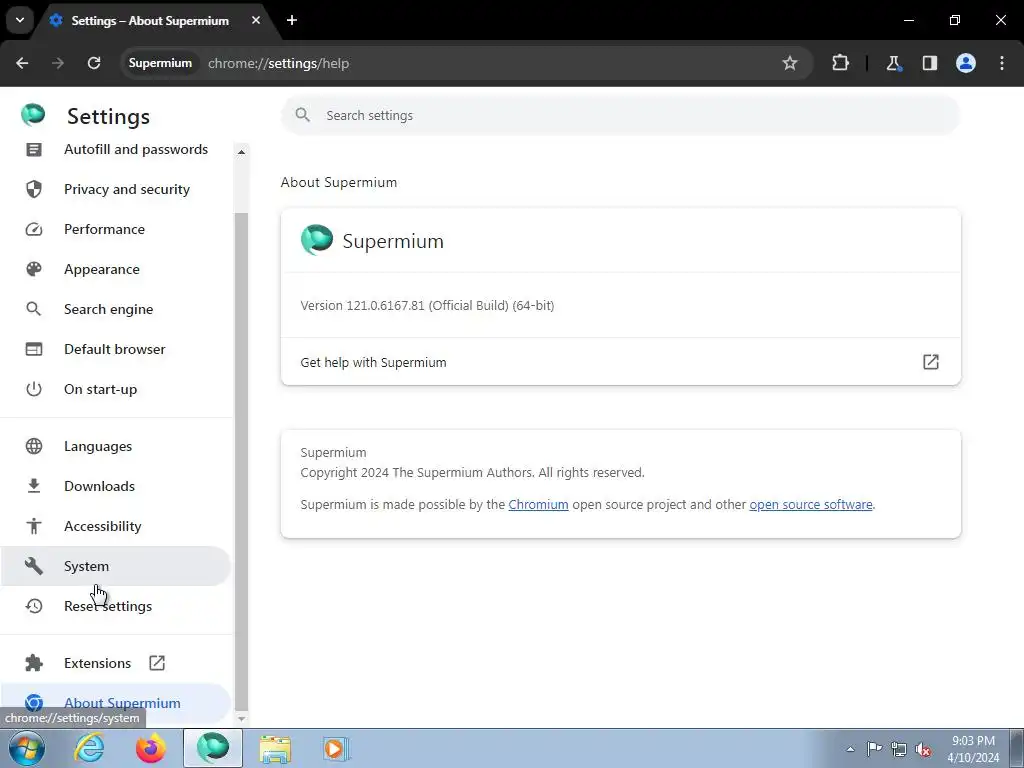
Task: Reload the current page
Action: [94, 63]
